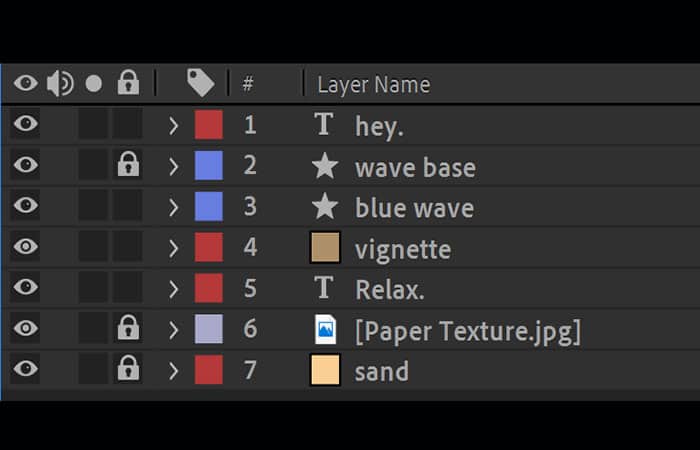Image resolution: width=700 pixels, height=450 pixels.
Task: Expand the hey. layer properties
Action: pos(174,126)
